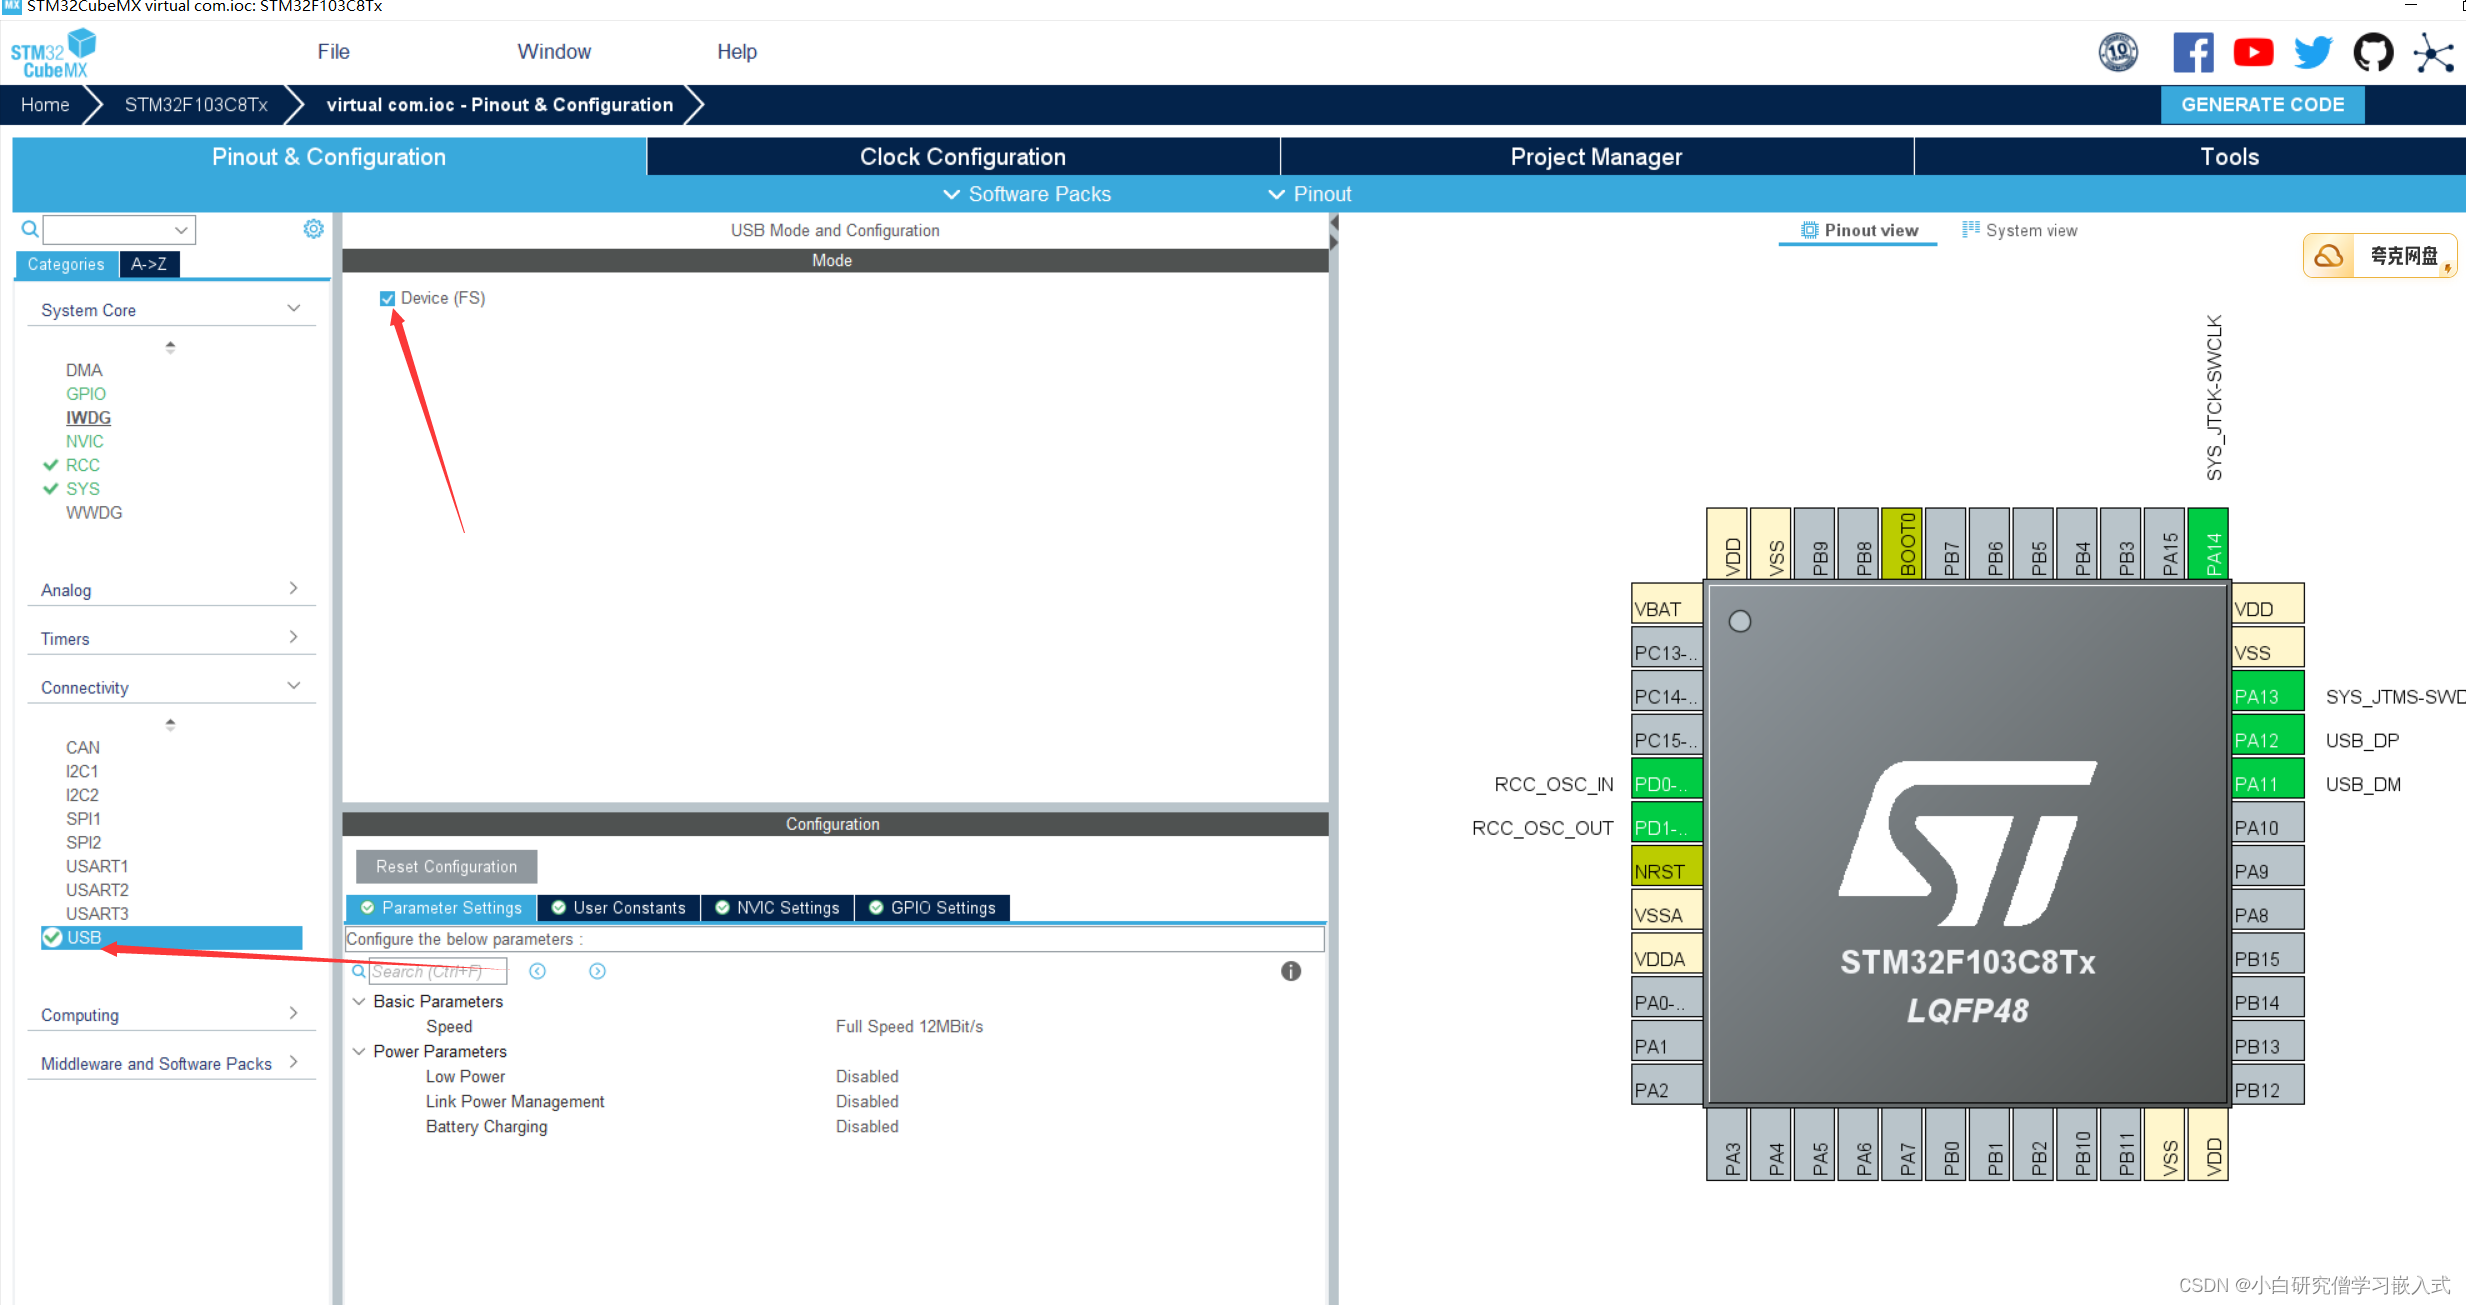The width and height of the screenshot is (2466, 1305).
Task: Click the gear settings icon in categories panel
Action: point(313,229)
